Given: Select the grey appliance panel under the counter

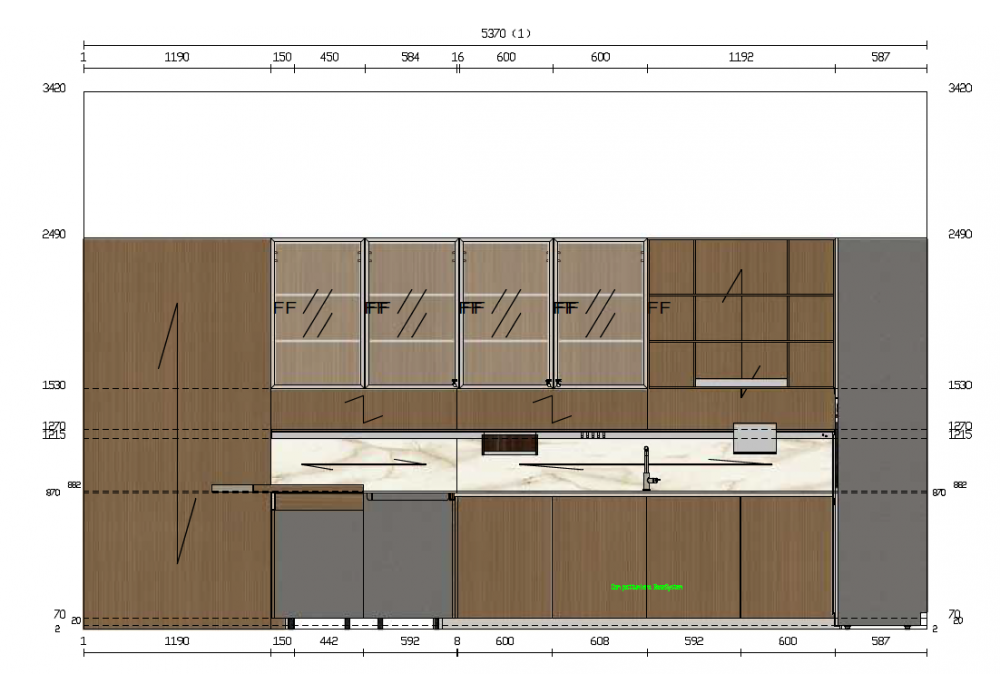Looking at the screenshot, I should pyautogui.click(x=408, y=558).
